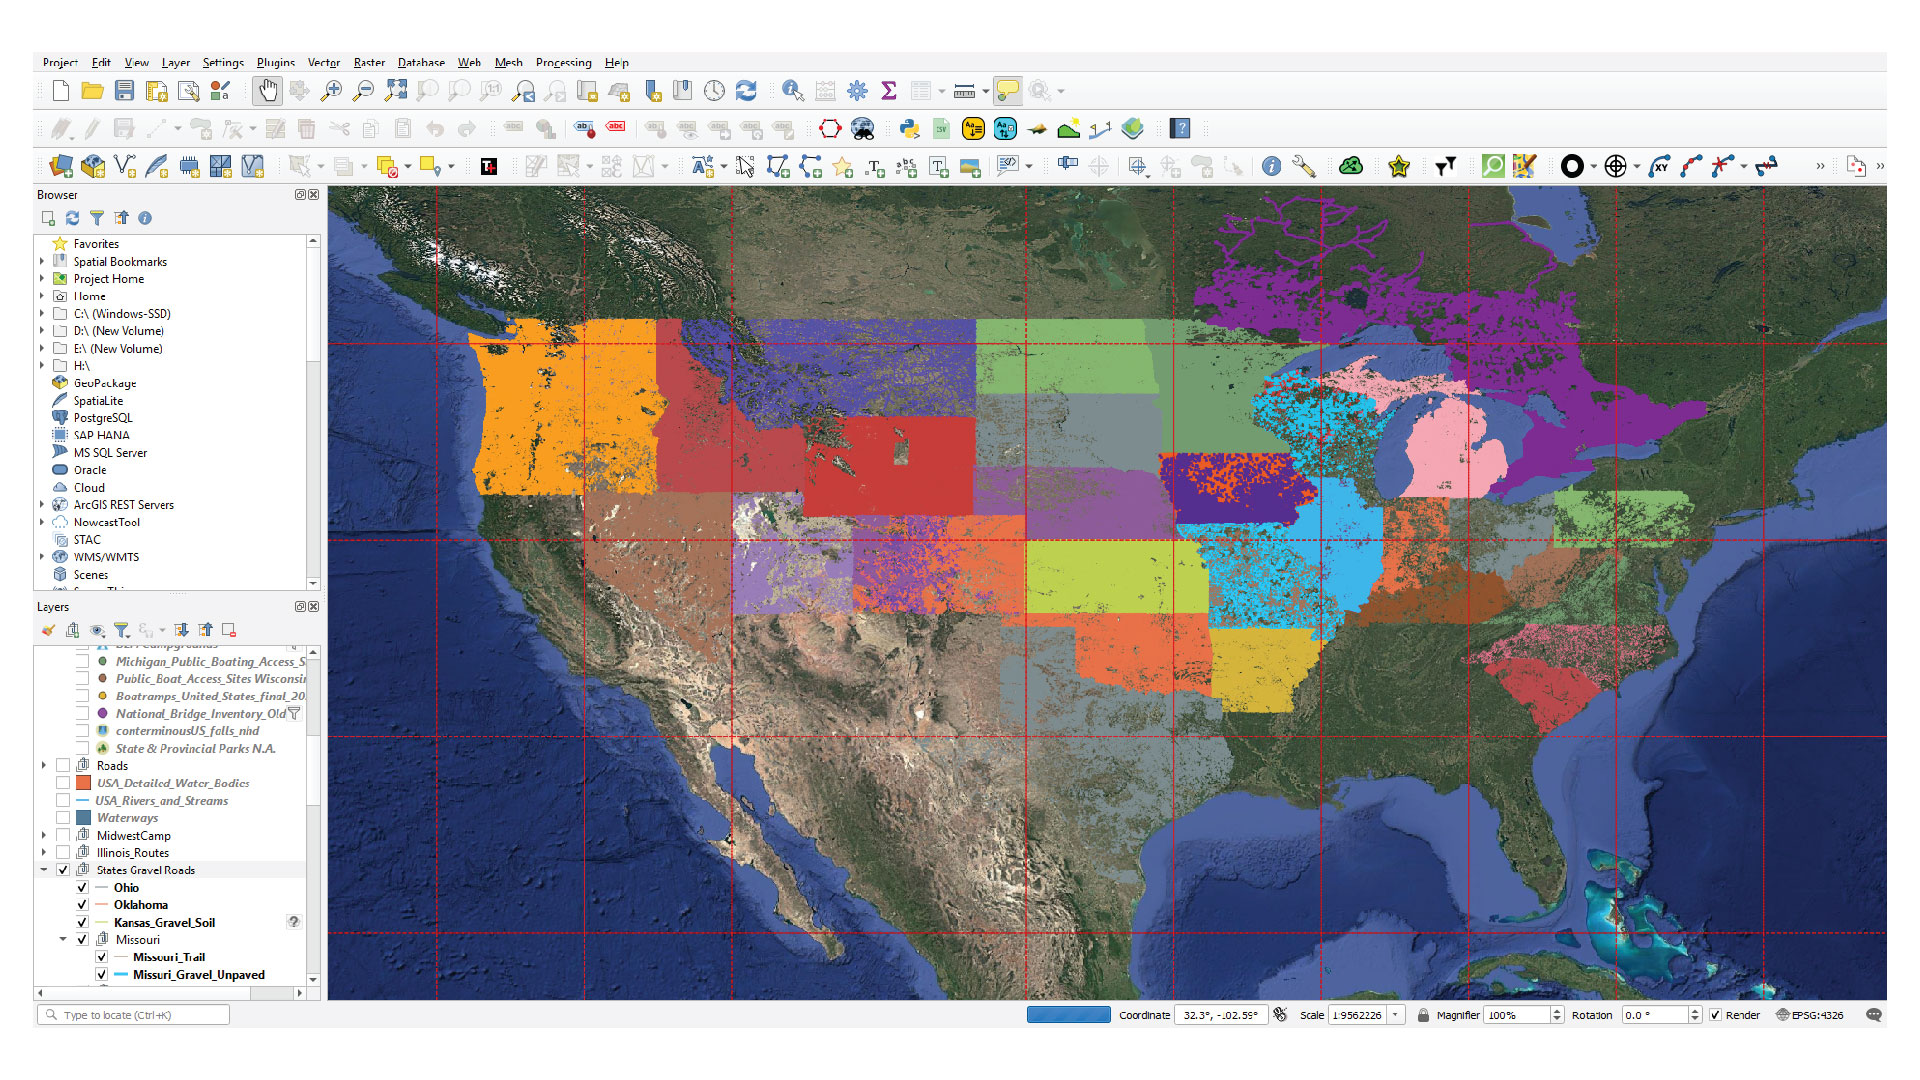Click Remove Layer icon in Layers panel
Viewport: 1920px width, 1080px height.
pyautogui.click(x=229, y=630)
